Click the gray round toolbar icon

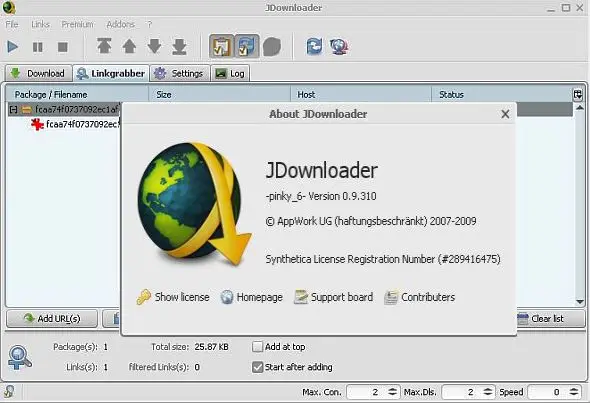[272, 47]
